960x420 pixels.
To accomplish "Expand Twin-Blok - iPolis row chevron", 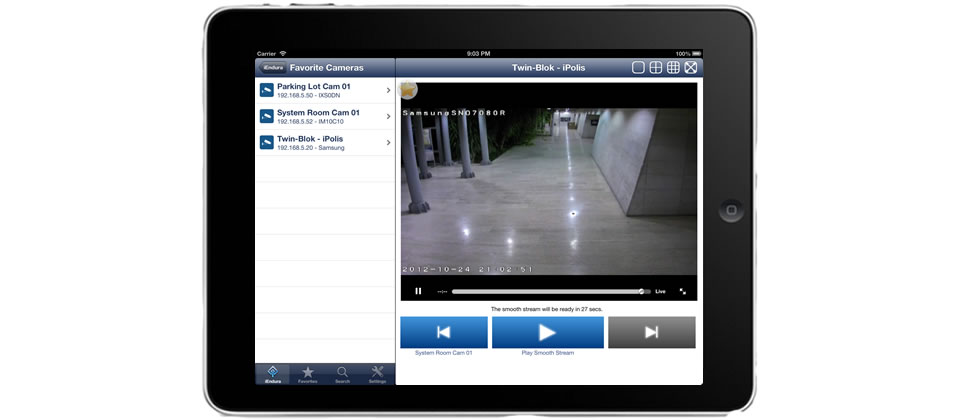I will click(389, 143).
